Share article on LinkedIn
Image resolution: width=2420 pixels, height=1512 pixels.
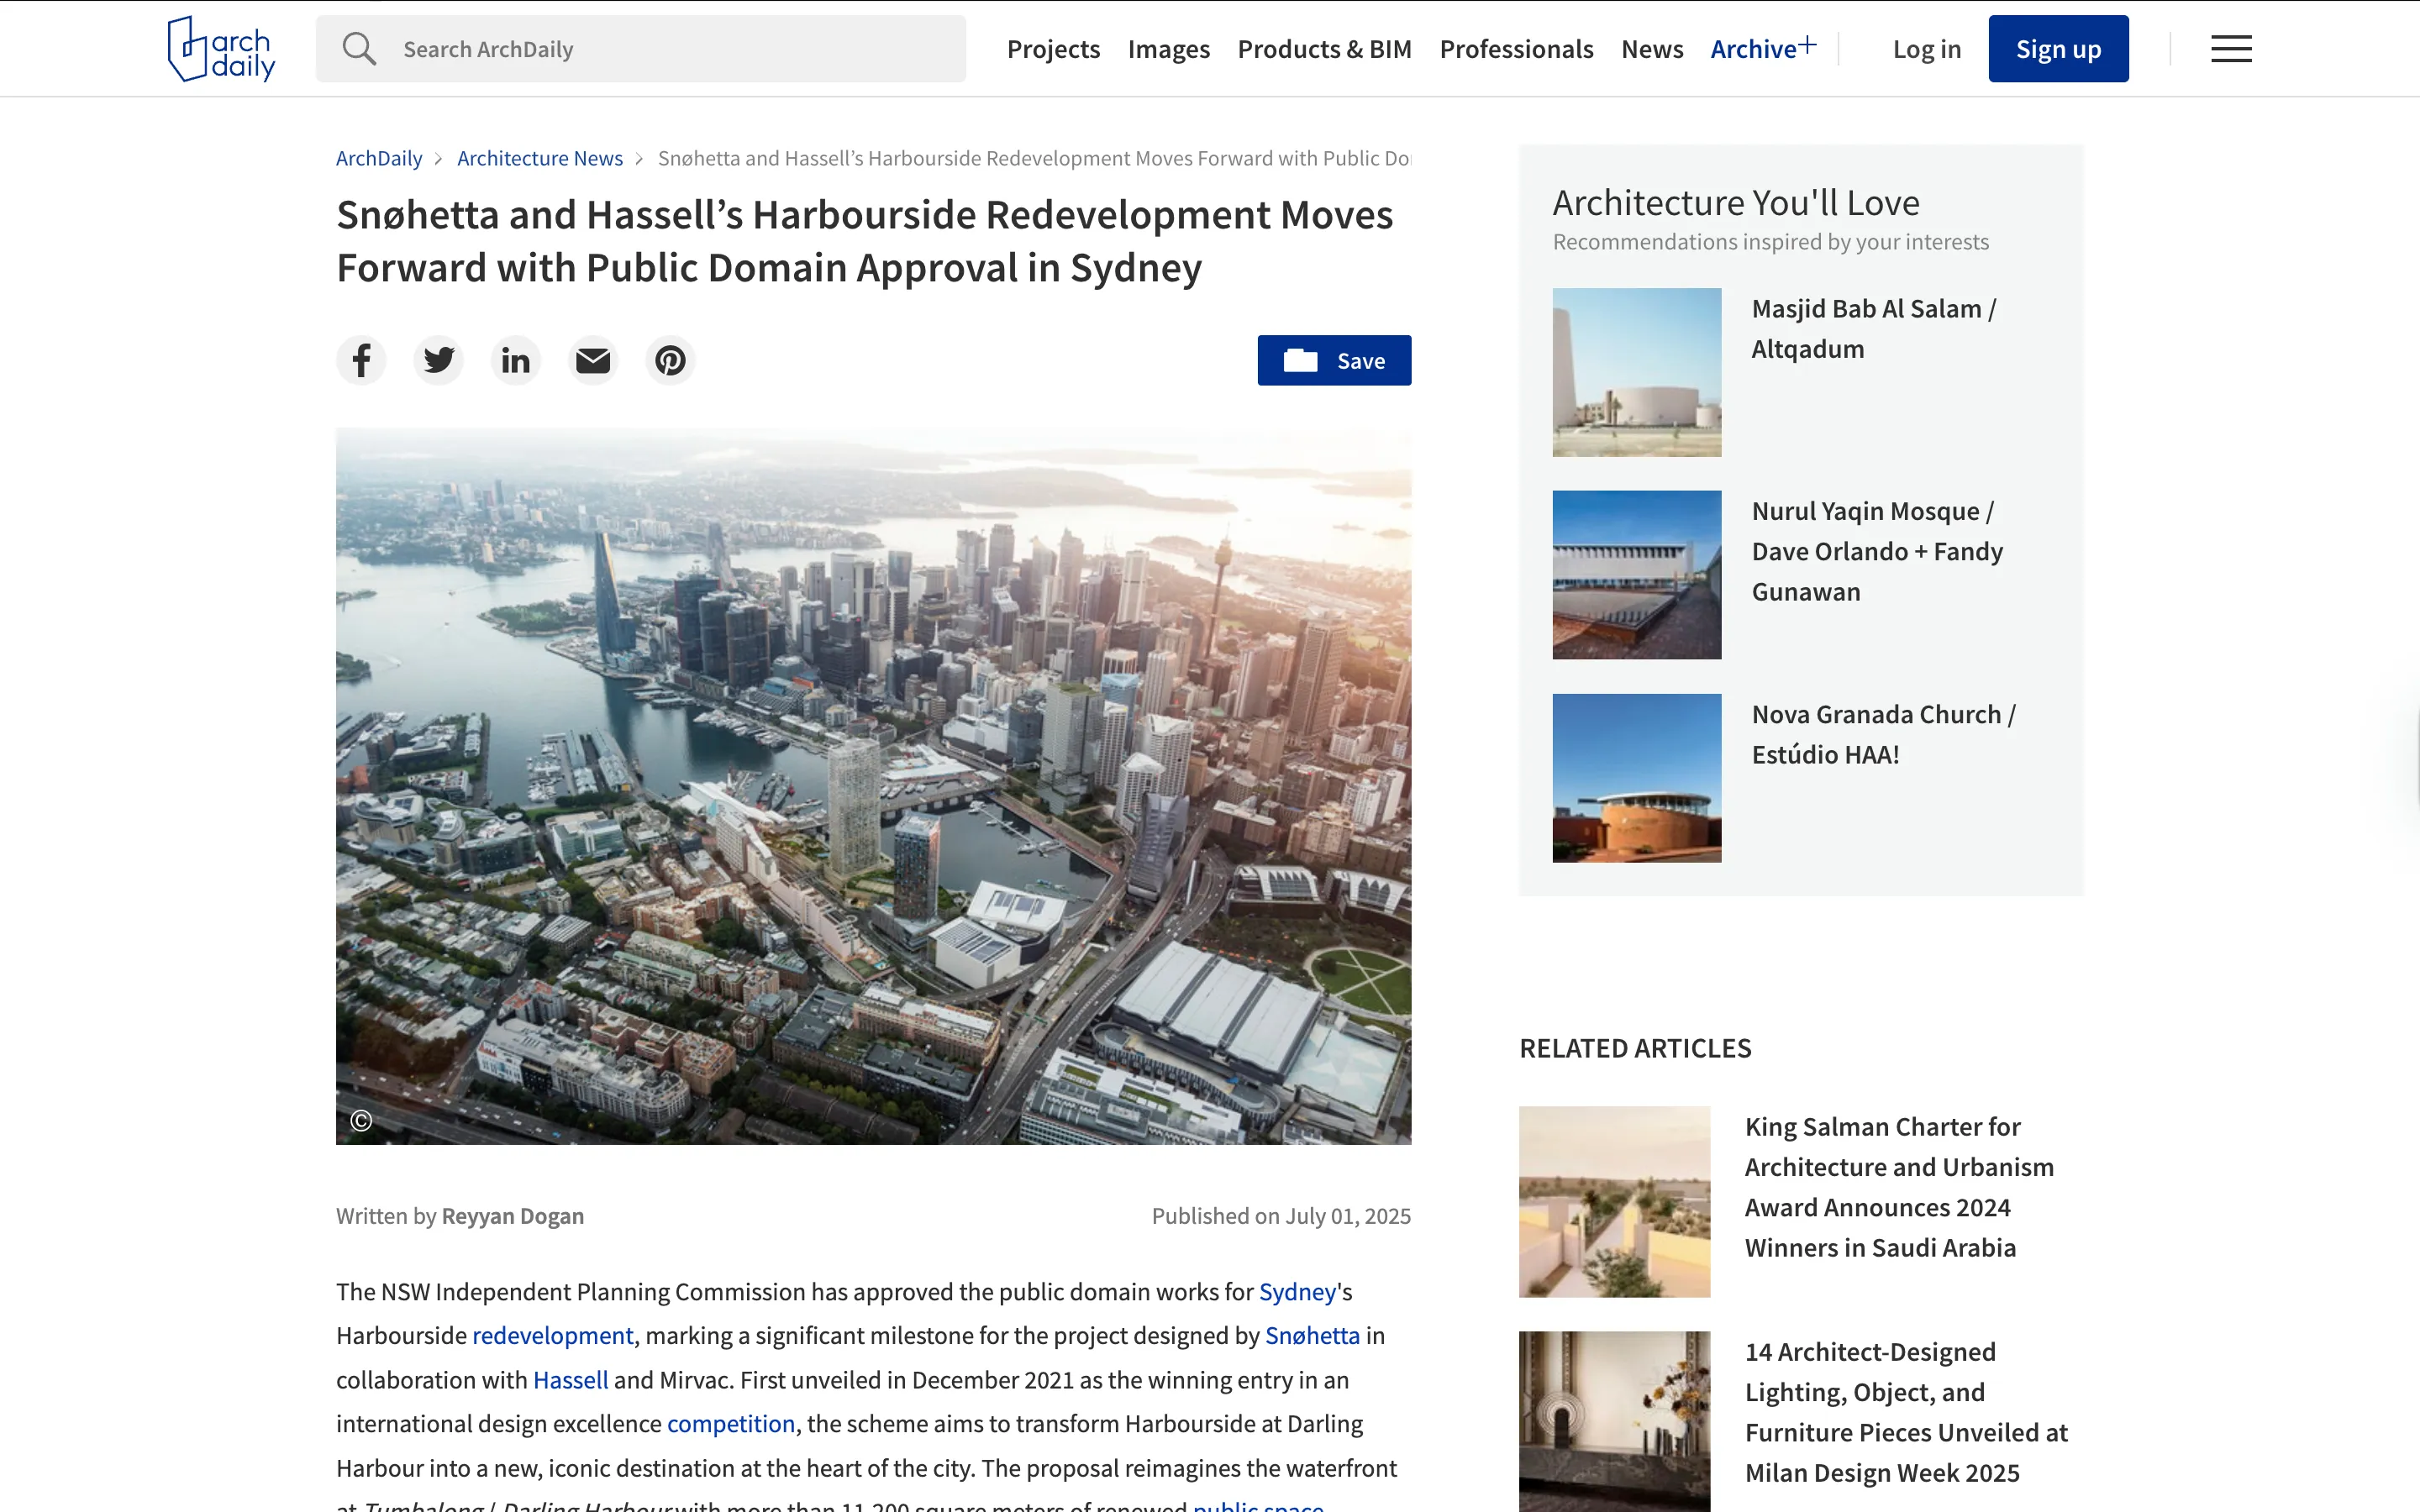pos(516,360)
